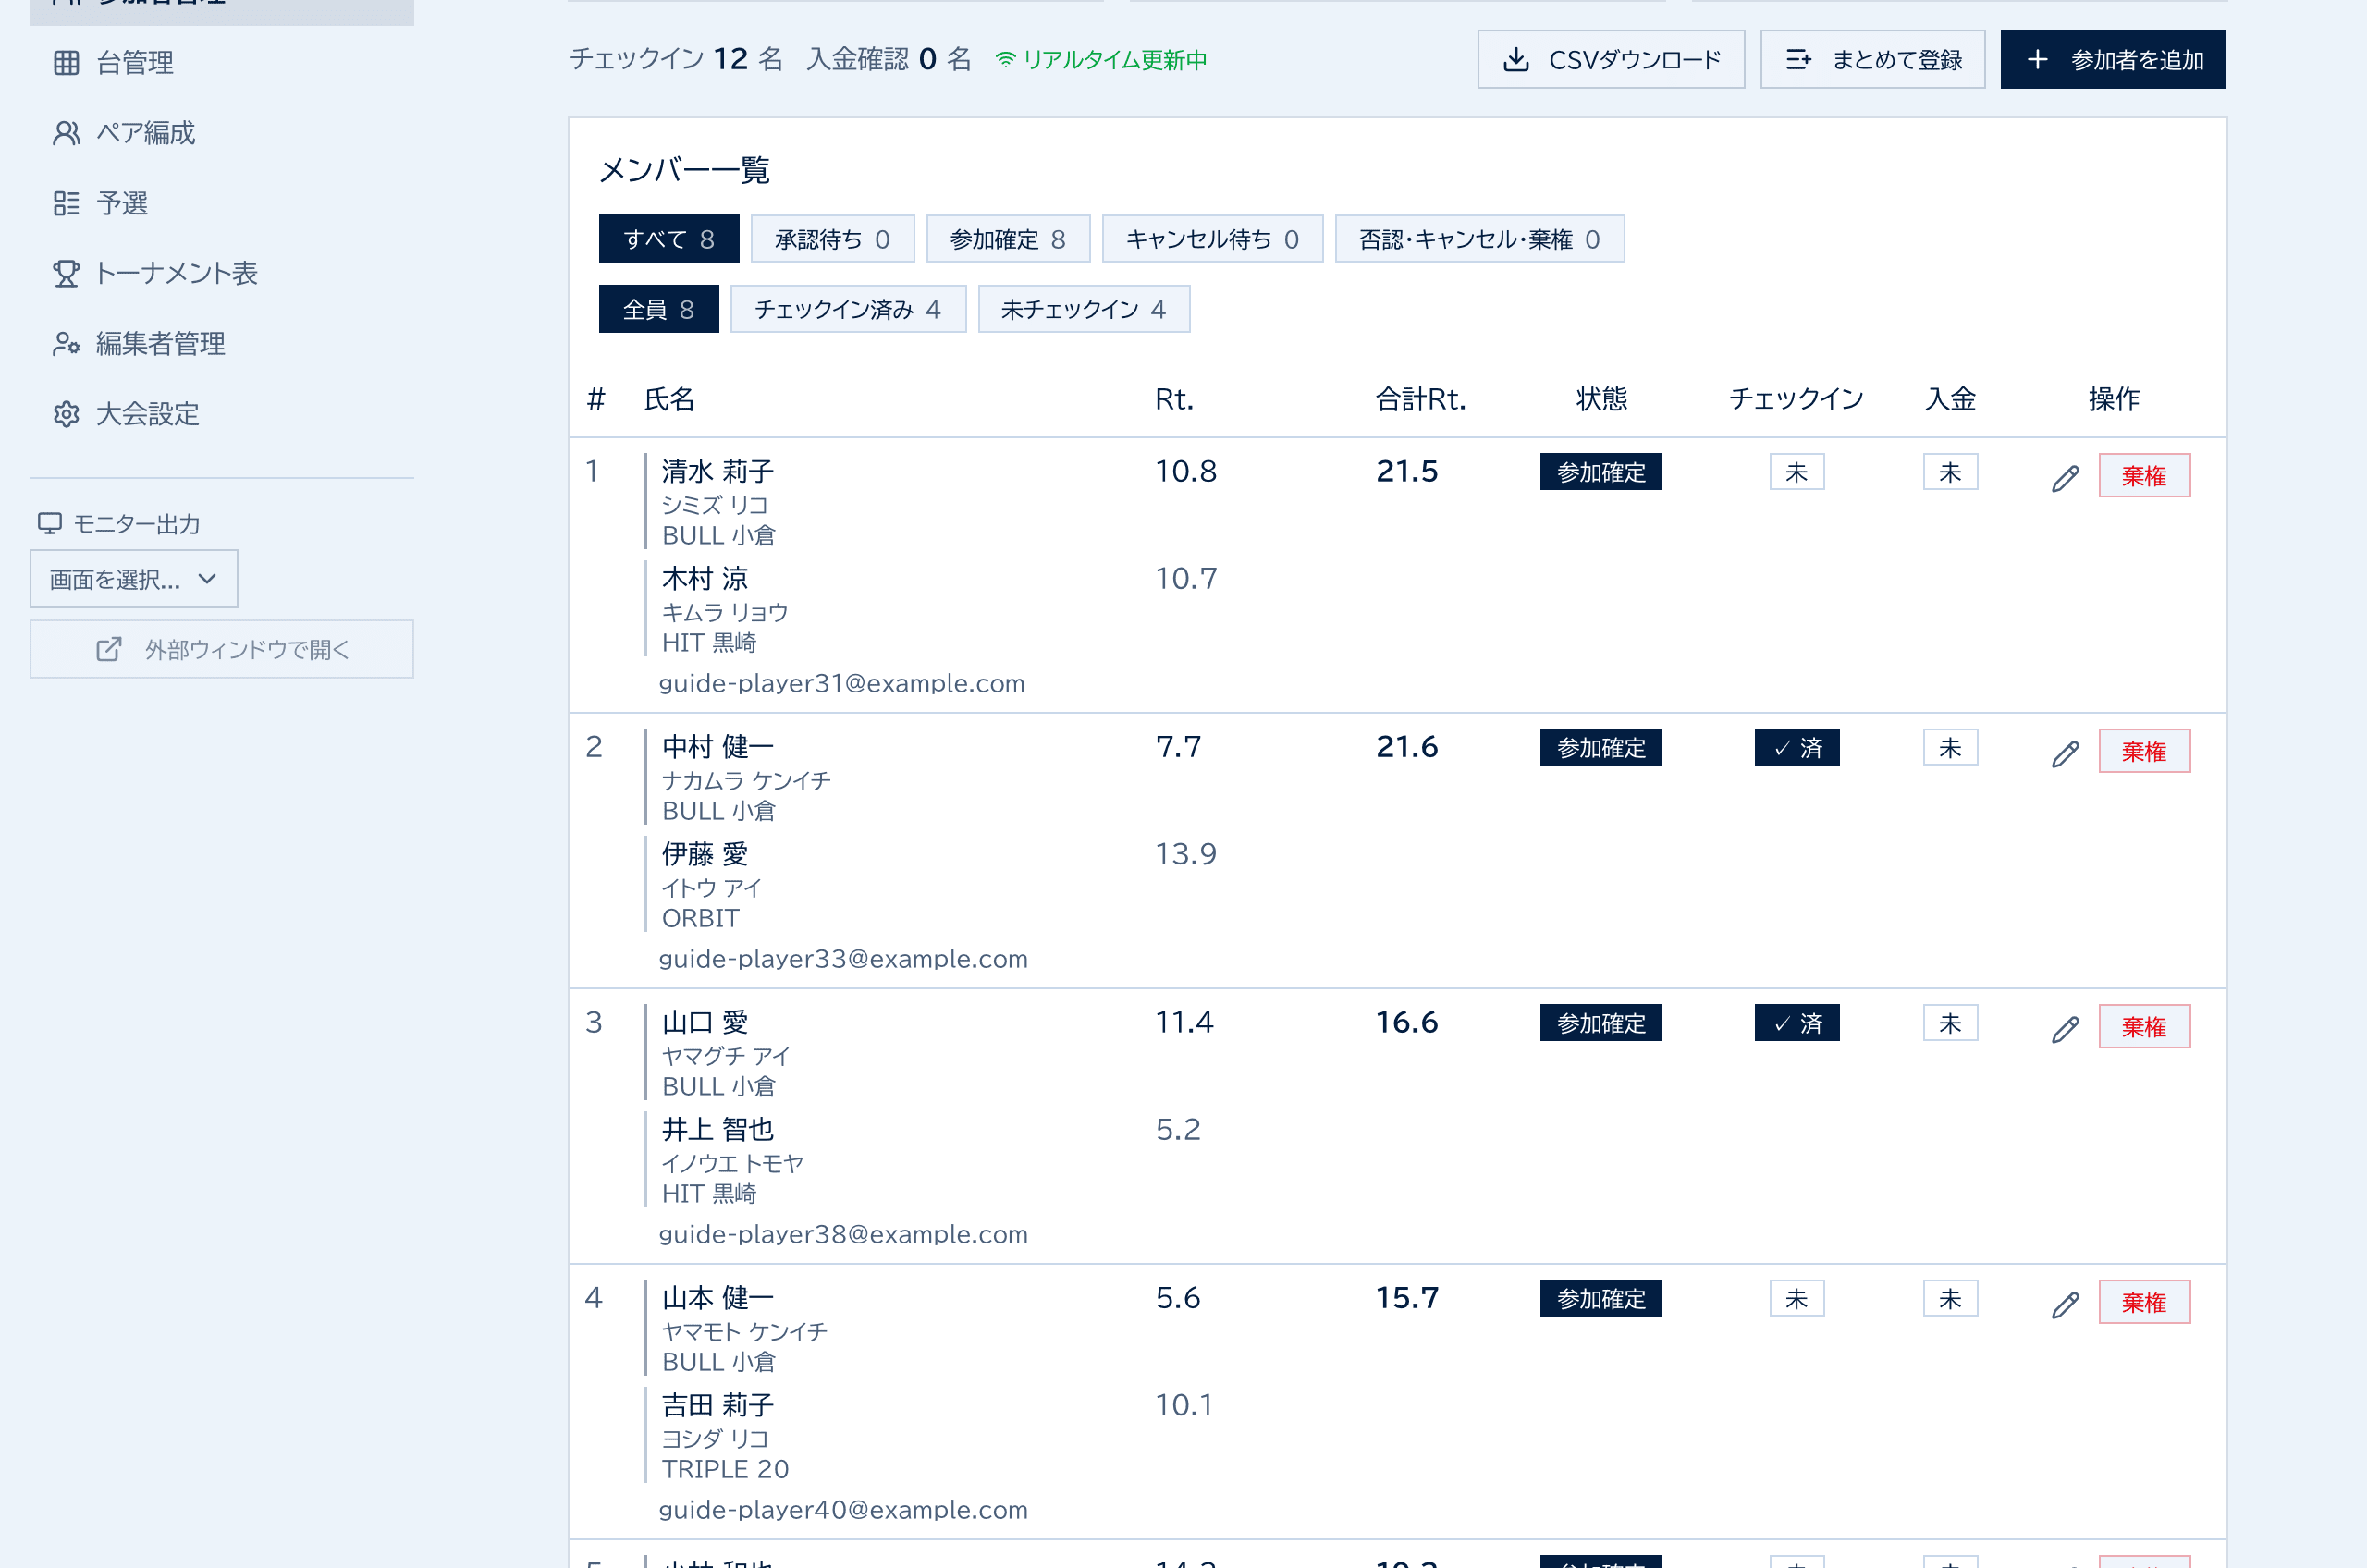Viewport: 2367px width, 1568px height.
Task: Edit entry 3 山口 愛 with pencil icon
Action: pos(2065,1029)
